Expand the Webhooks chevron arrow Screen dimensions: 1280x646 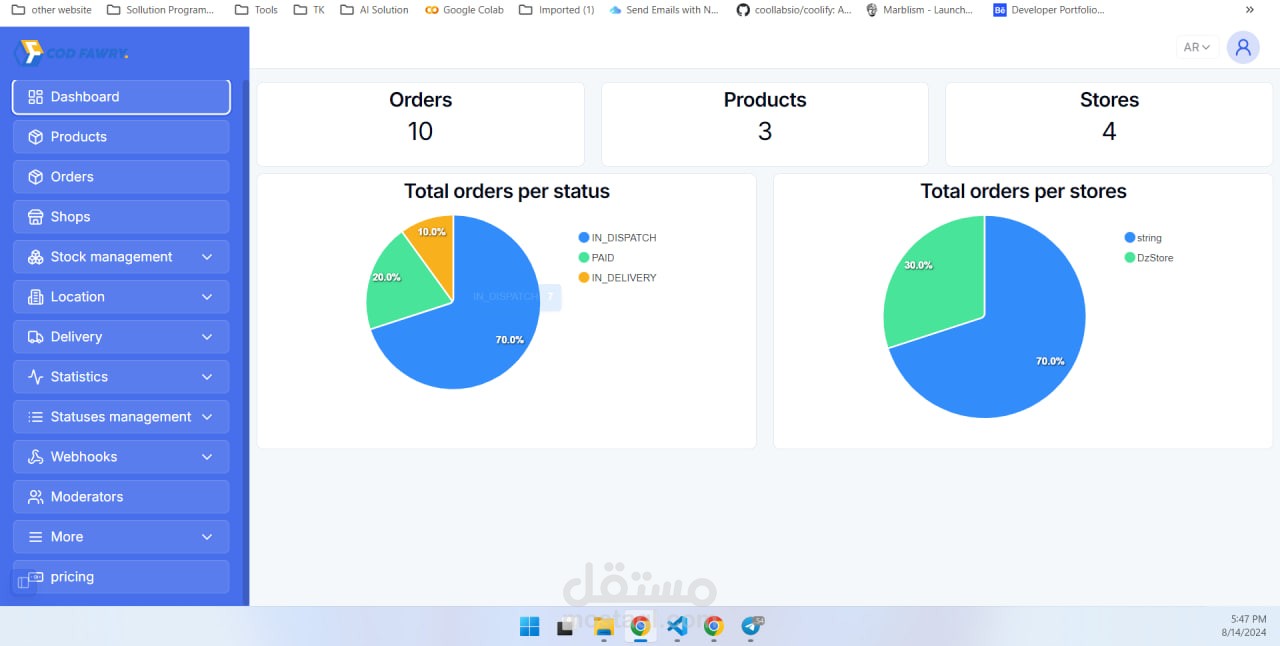(207, 457)
